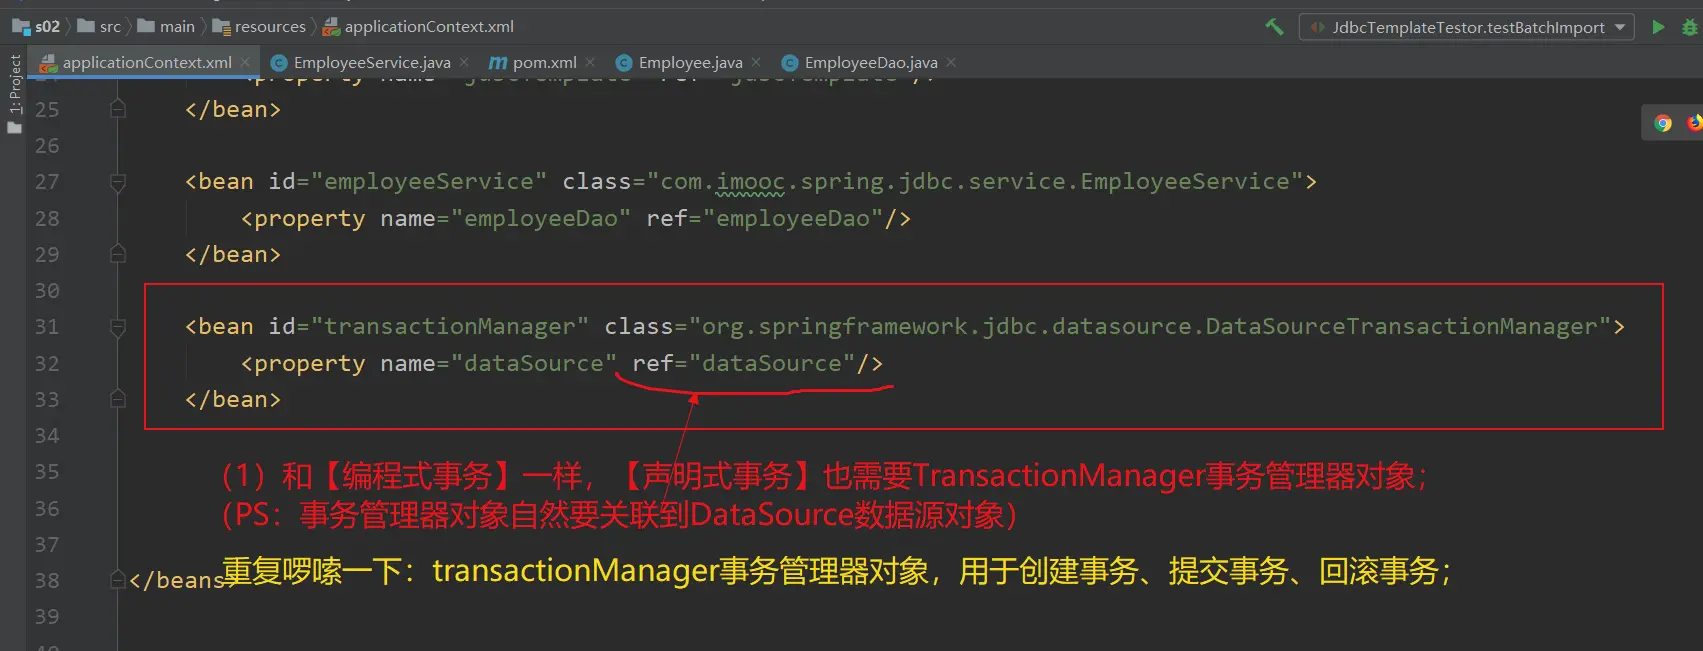Click line number 27 in the gutter
Viewport: 1703px width, 651px height.
(47, 182)
